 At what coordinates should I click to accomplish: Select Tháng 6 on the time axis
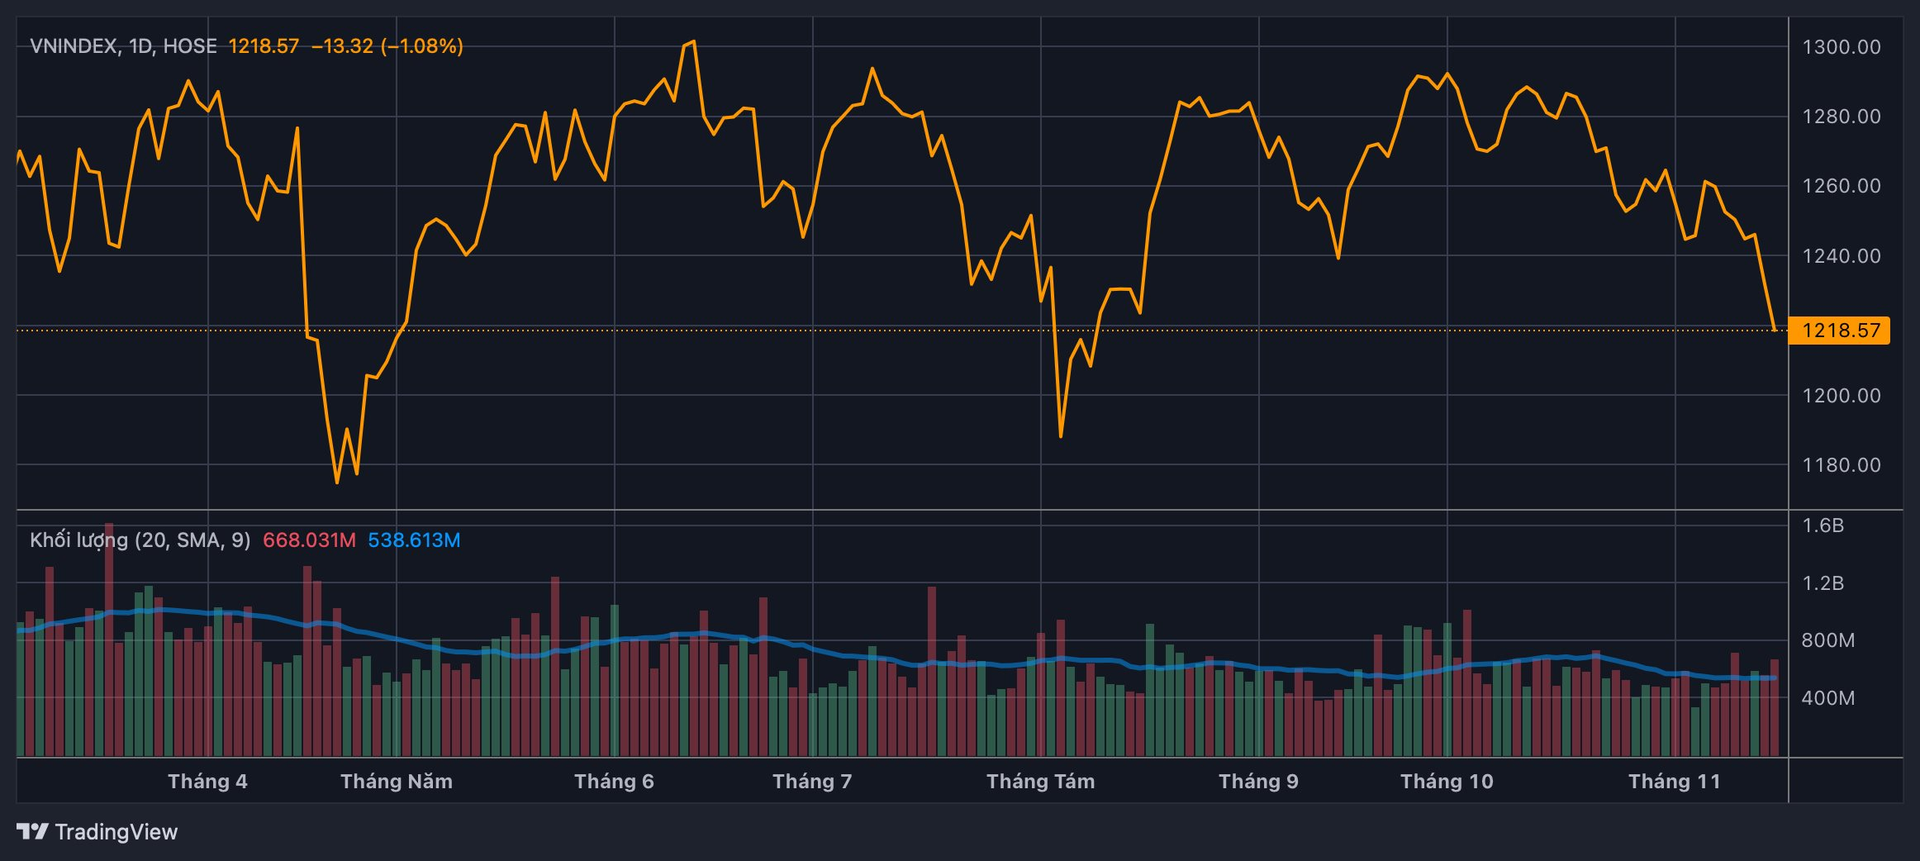[x=614, y=781]
